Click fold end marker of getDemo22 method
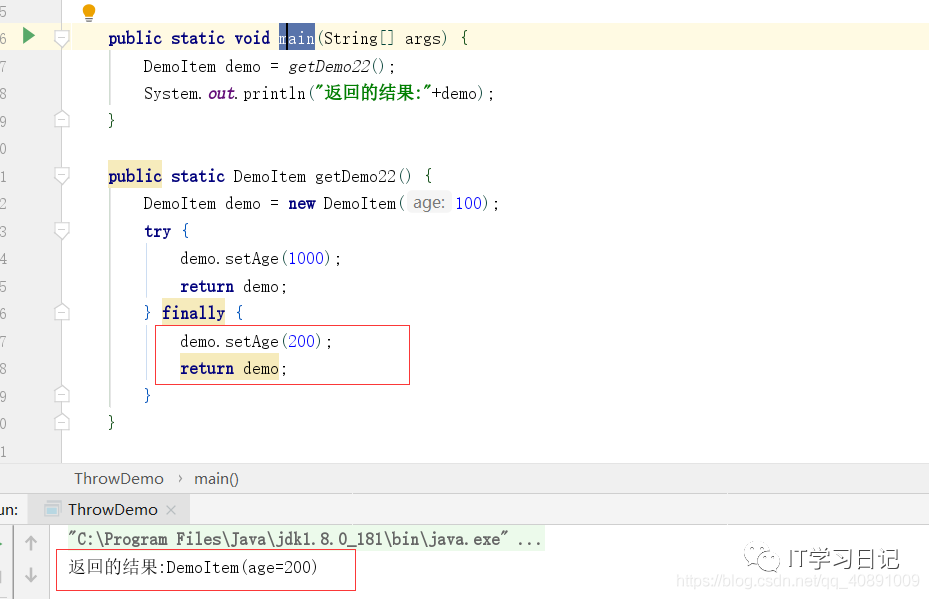Image resolution: width=929 pixels, height=599 pixels. (62, 422)
